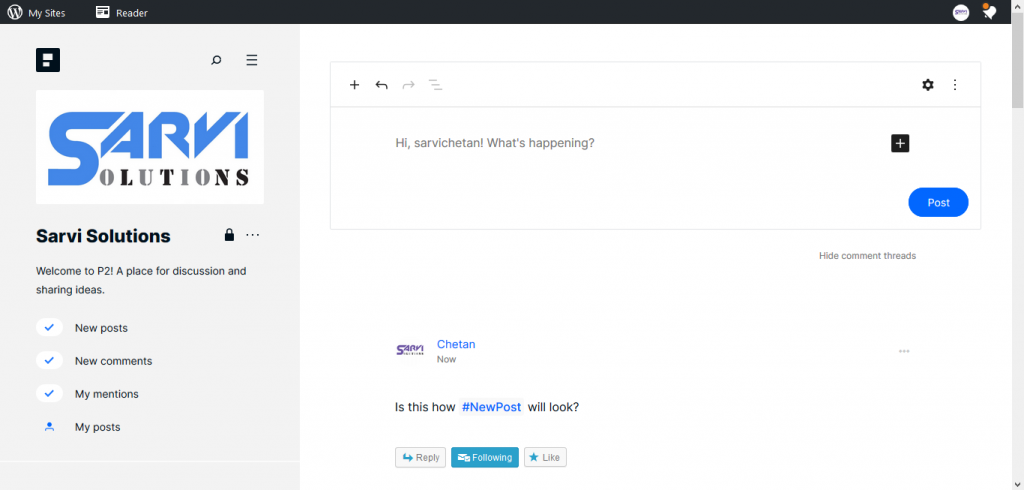
Task: Open the block list view outline
Action: point(436,84)
